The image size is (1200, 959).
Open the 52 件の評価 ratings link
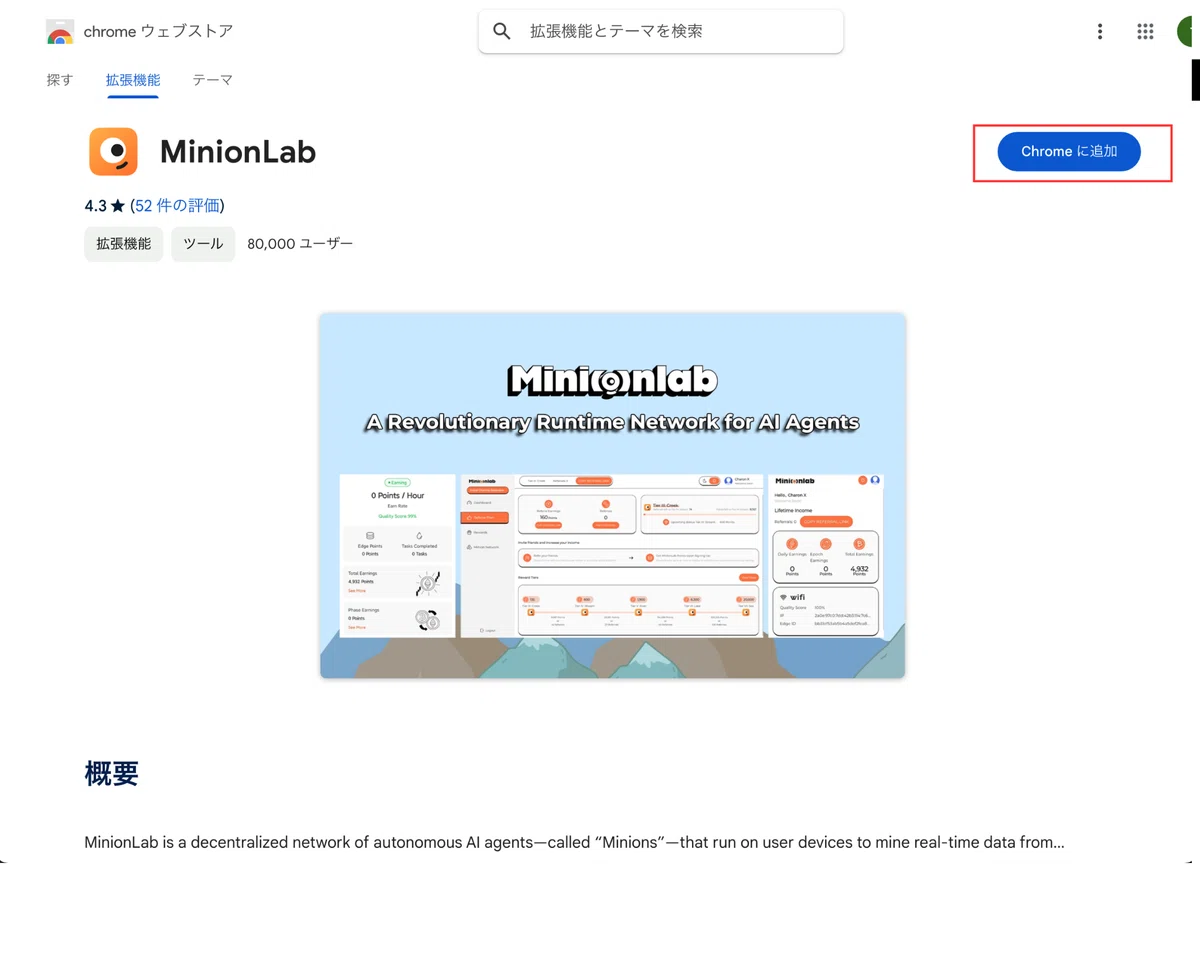(x=177, y=206)
